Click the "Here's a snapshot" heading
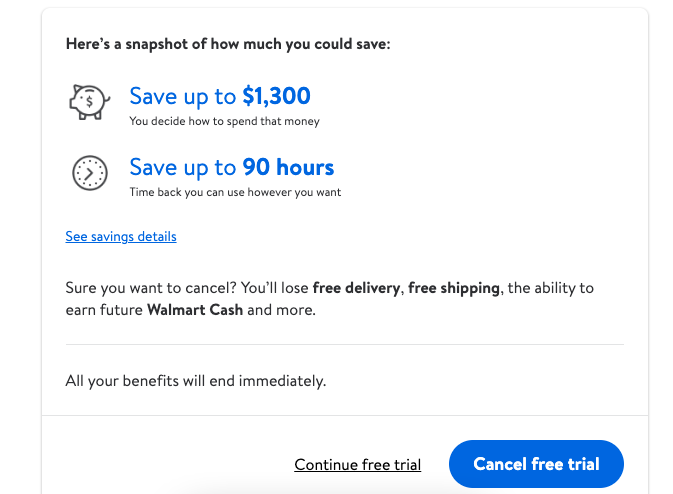Screen dimensions: 673x494 (228, 44)
